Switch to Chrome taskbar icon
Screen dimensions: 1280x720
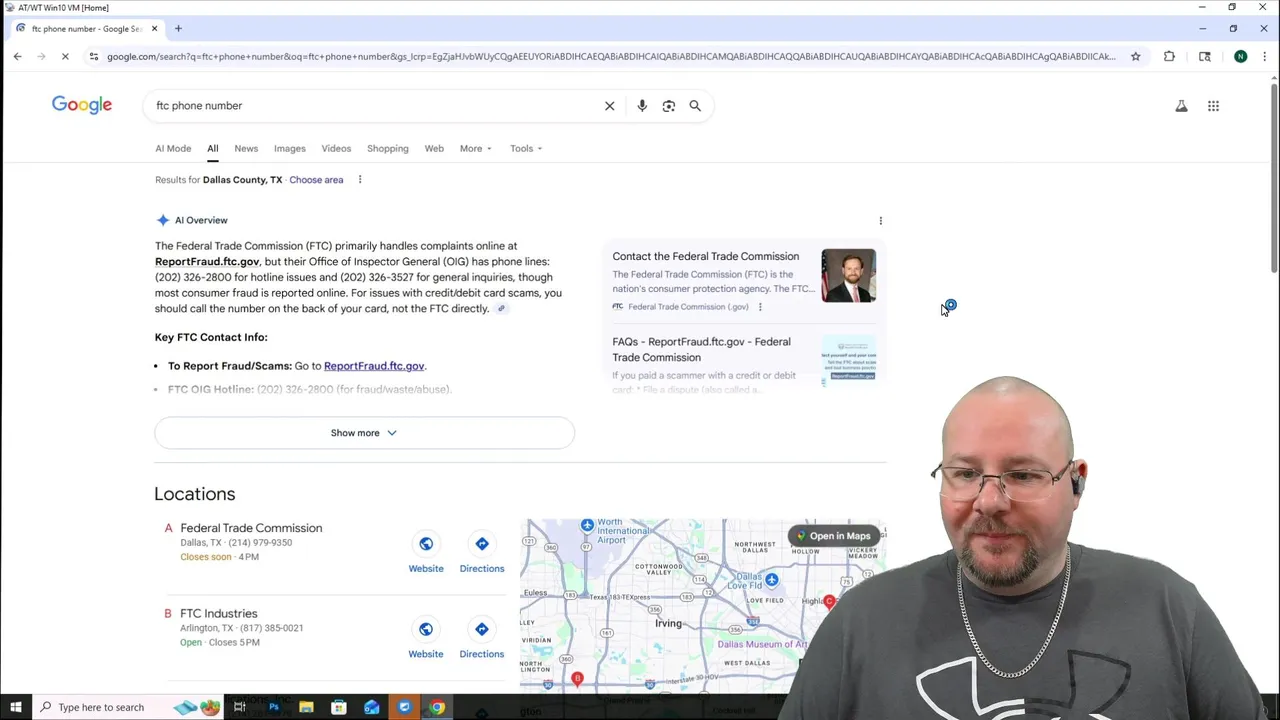[x=437, y=707]
